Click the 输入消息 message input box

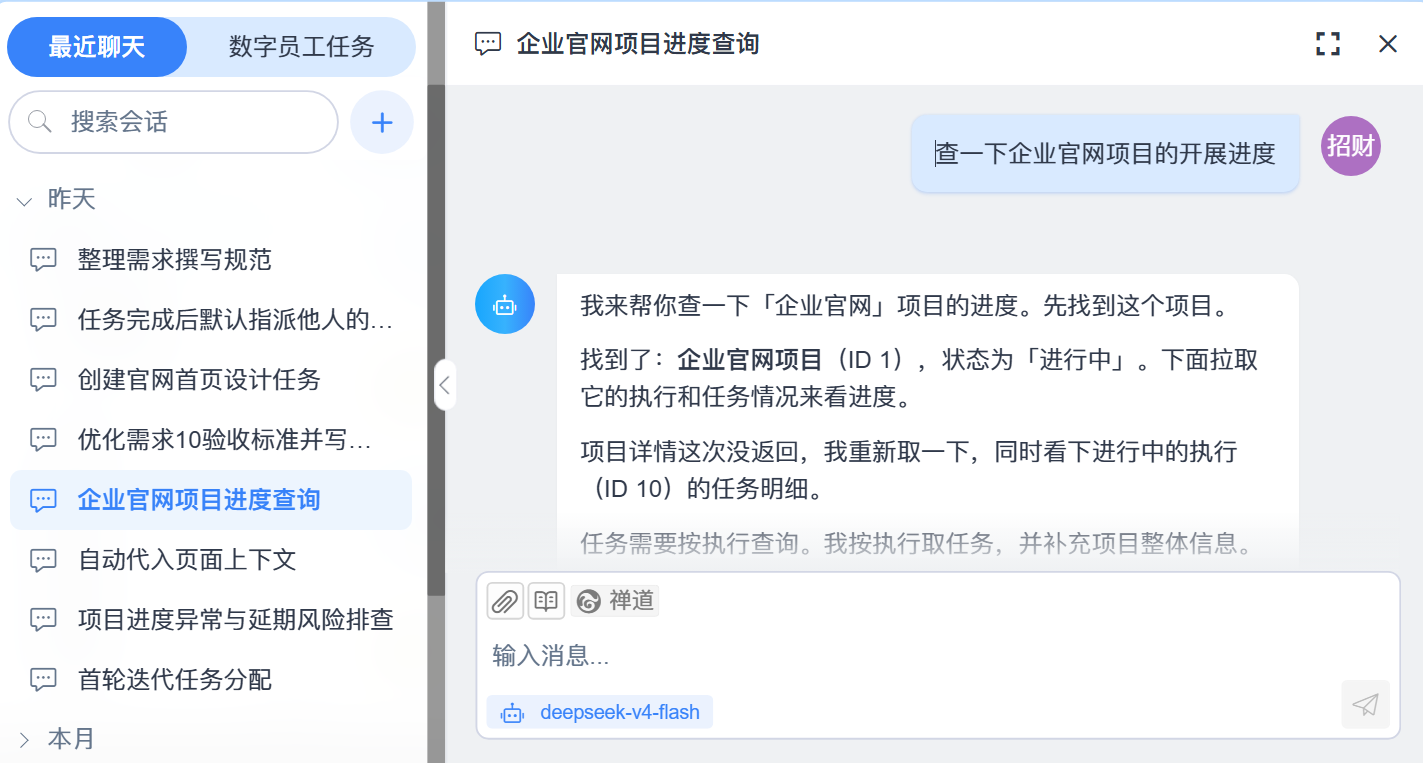938,656
